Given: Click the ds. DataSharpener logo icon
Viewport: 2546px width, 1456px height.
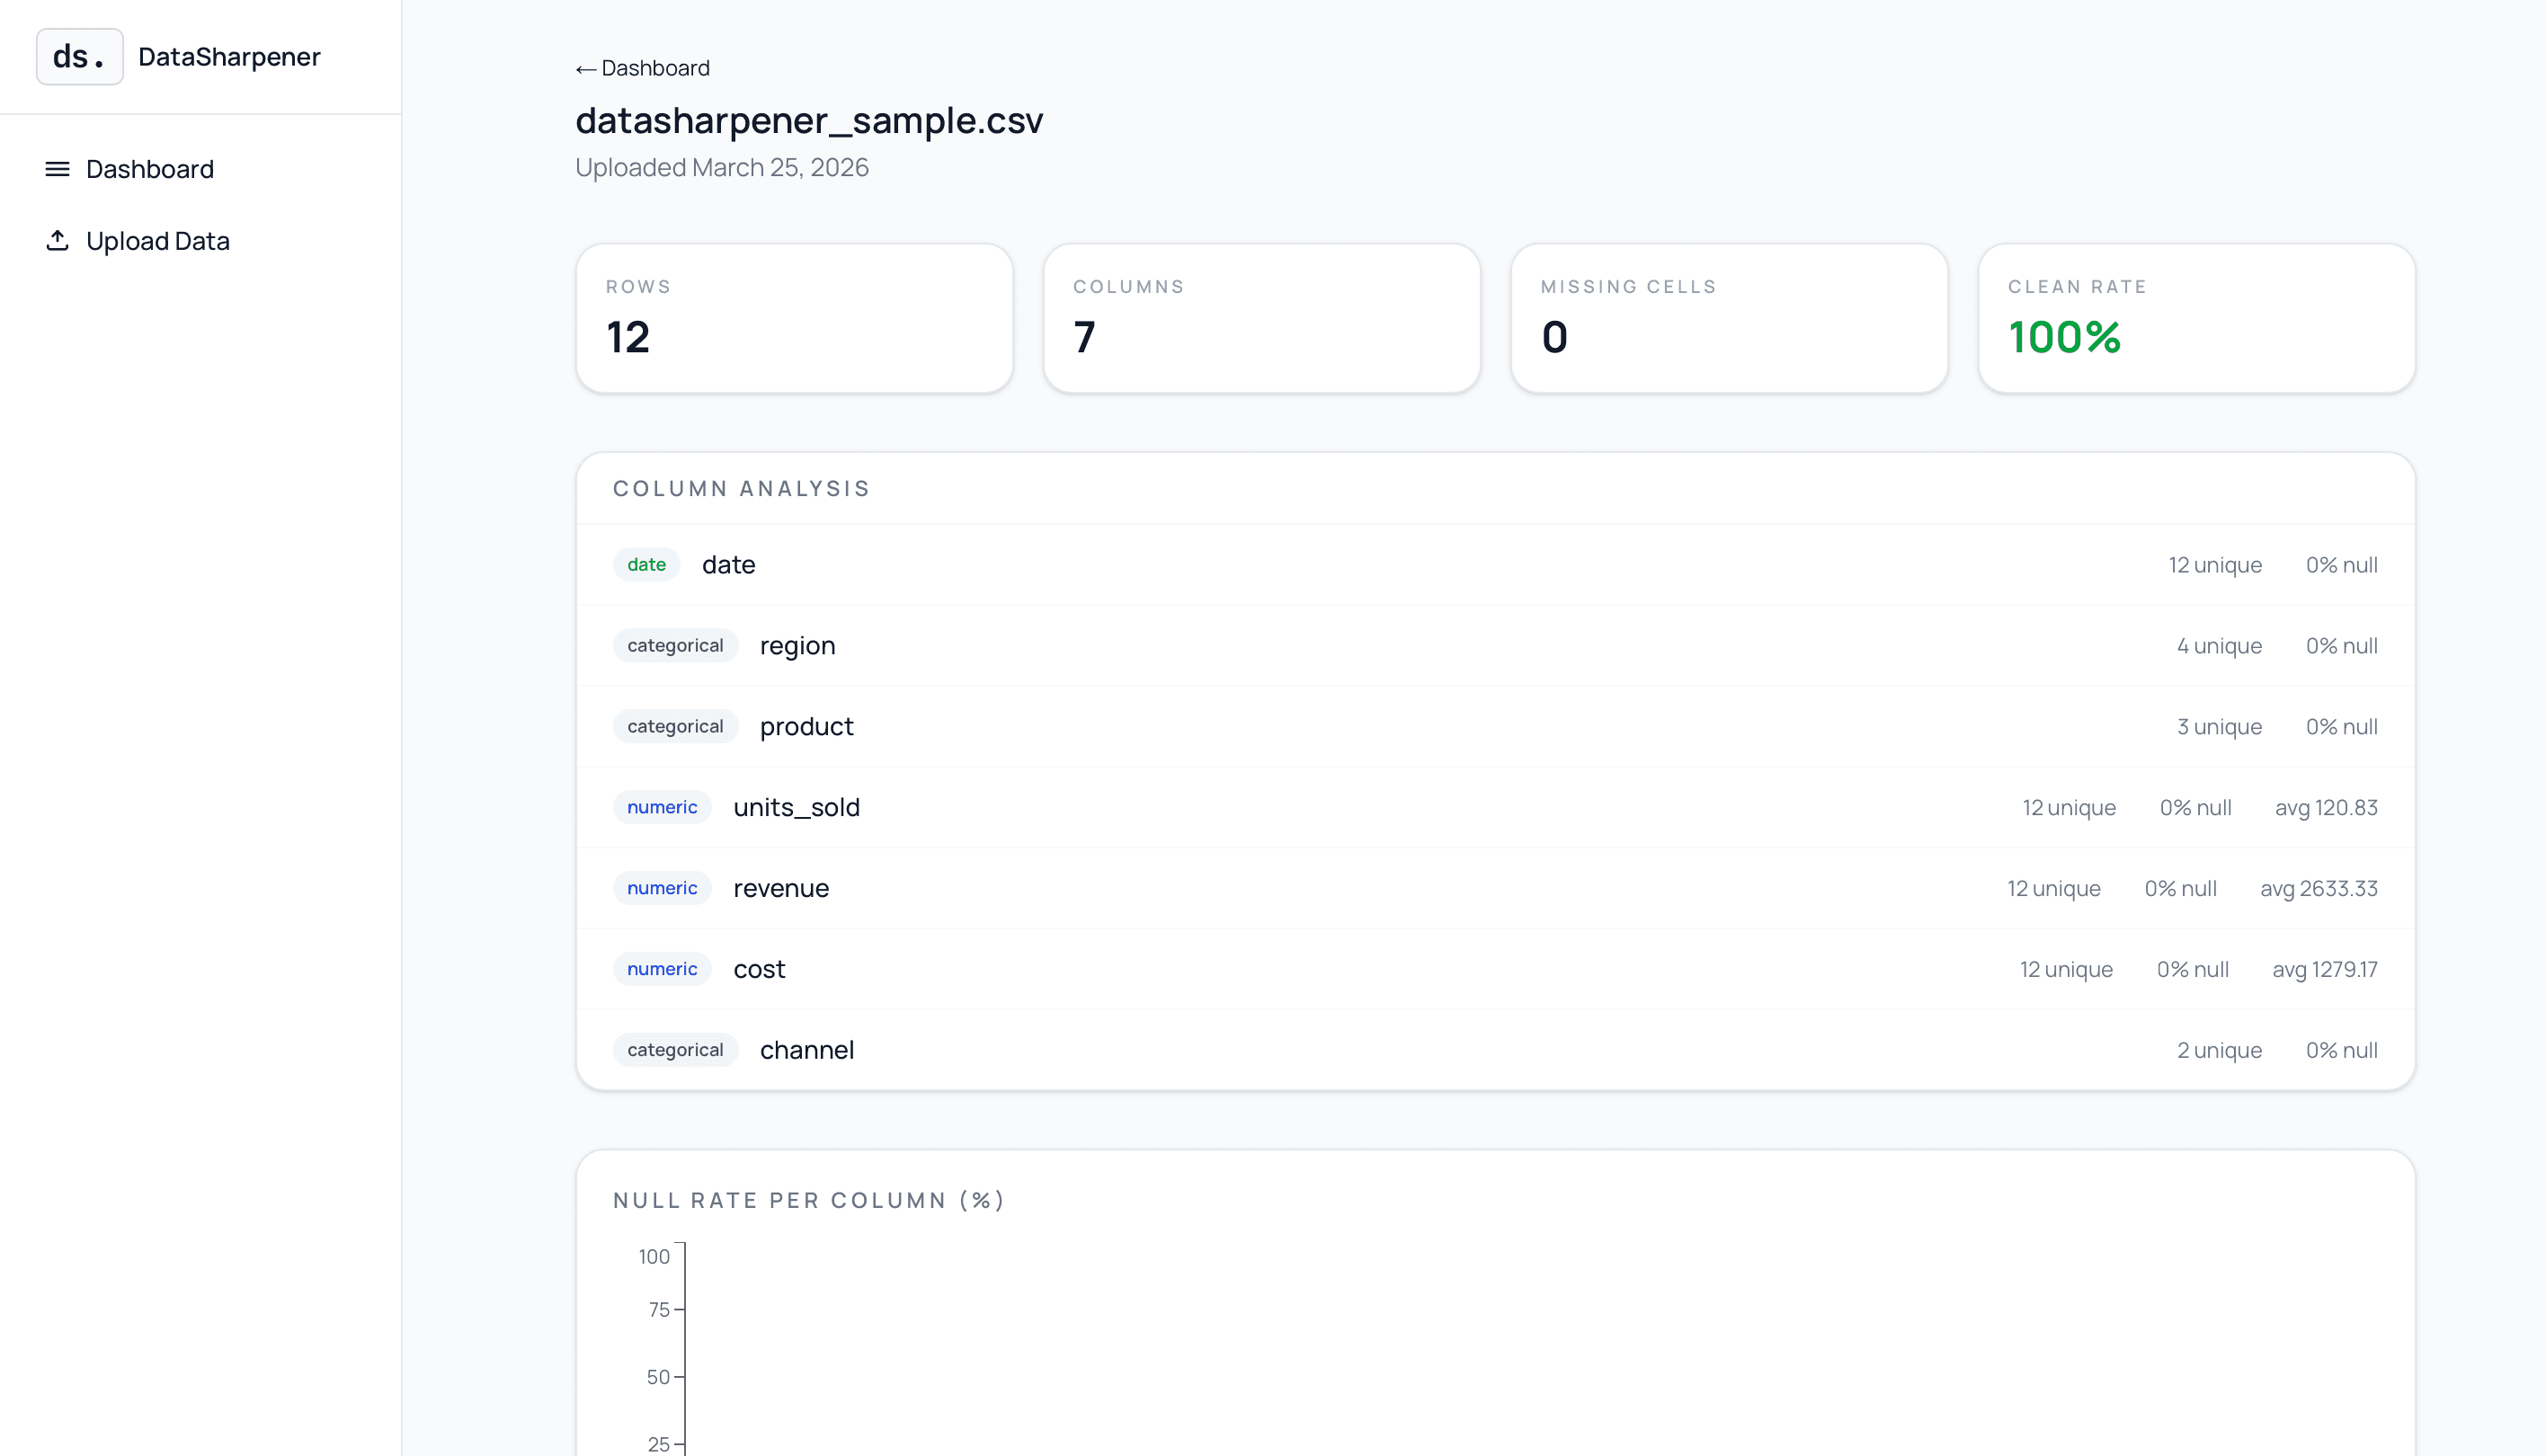Looking at the screenshot, I should (x=79, y=56).
